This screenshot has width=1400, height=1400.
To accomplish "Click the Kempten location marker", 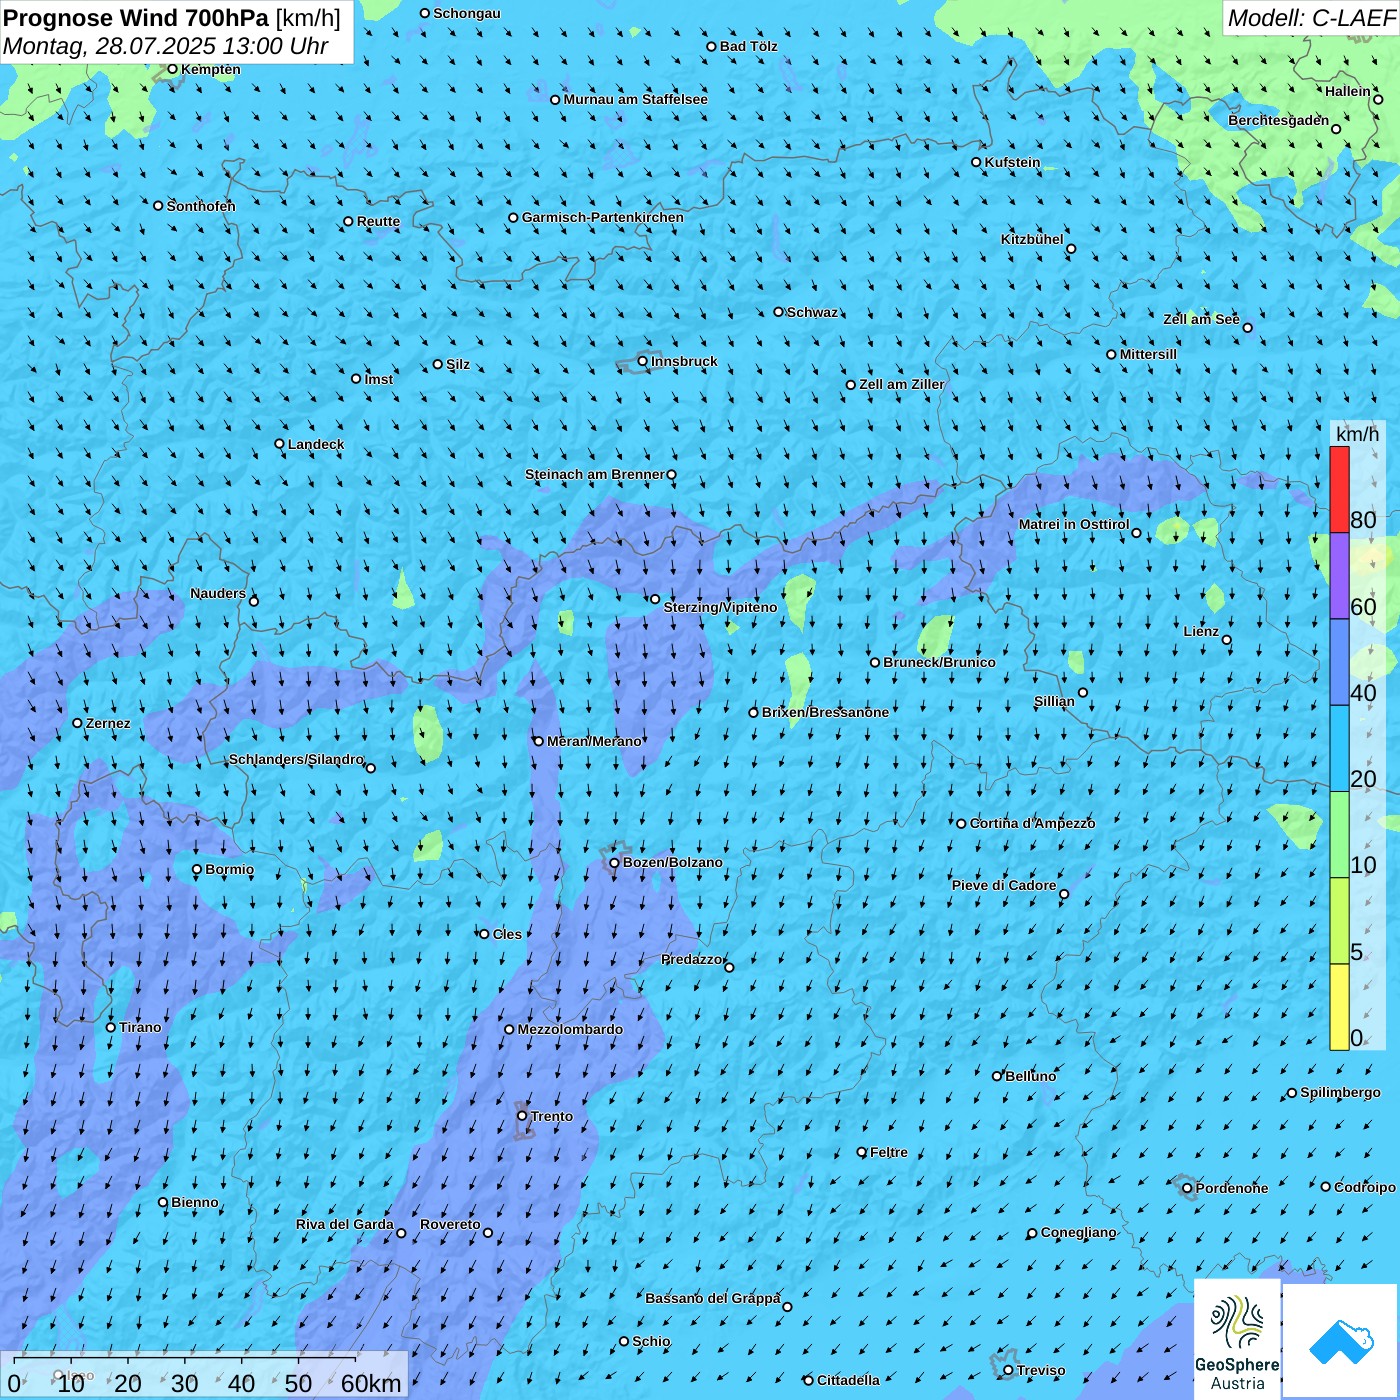I will [172, 69].
